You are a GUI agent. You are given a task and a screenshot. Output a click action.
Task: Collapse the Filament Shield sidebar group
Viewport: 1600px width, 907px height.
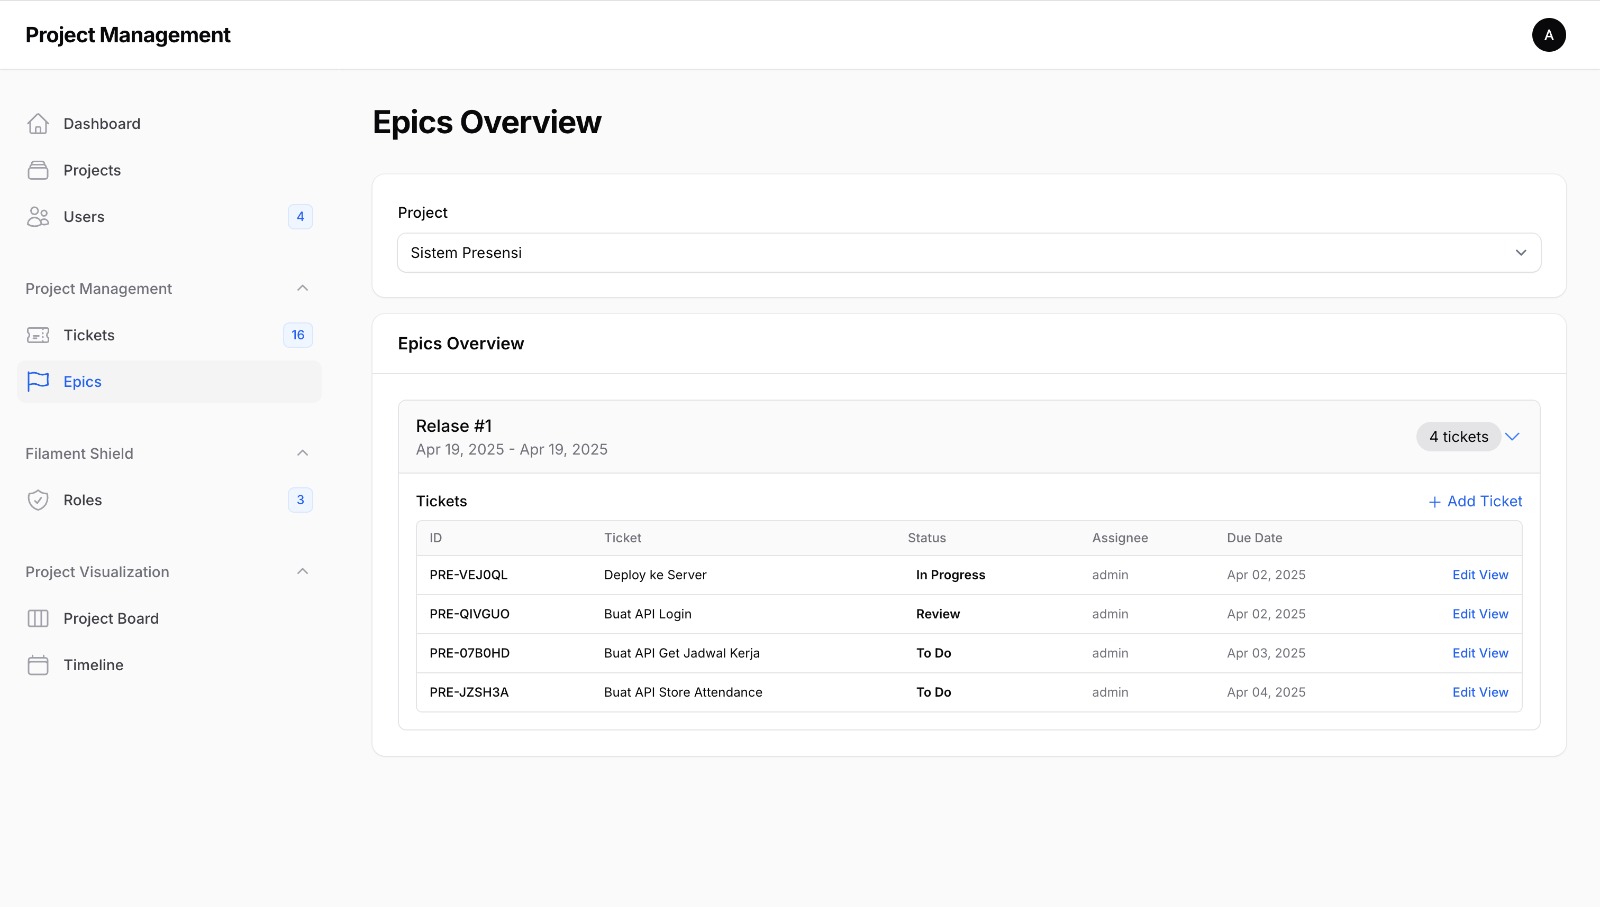(303, 453)
